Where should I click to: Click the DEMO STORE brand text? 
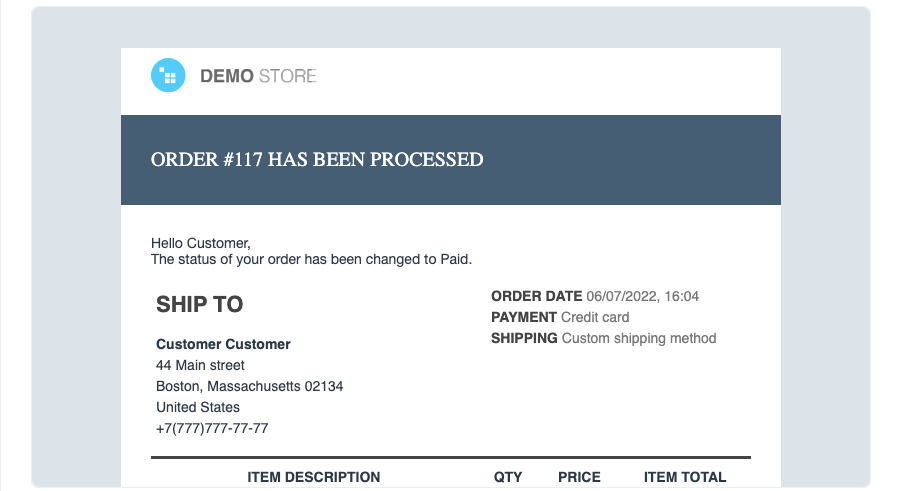pos(258,76)
